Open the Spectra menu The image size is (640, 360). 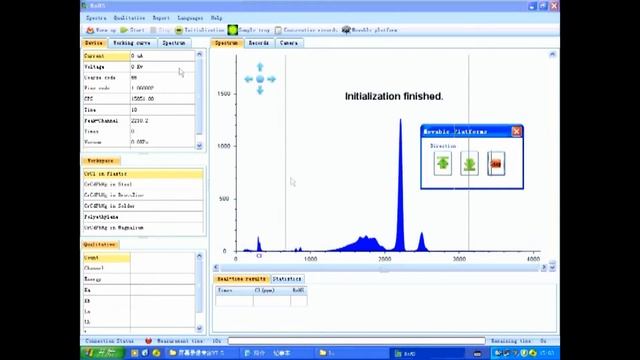pyautogui.click(x=96, y=18)
